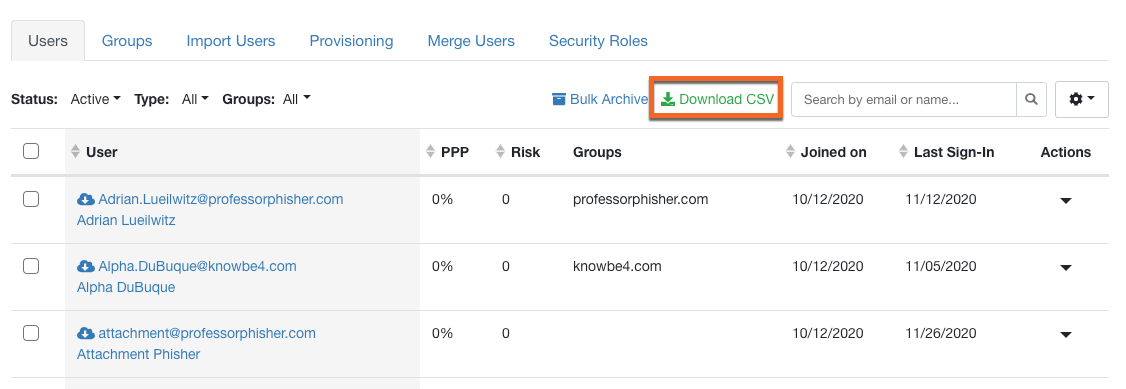Click the cloud icon beside Alpha.DuBuque email
Screen dimensions: 1126x389
[85, 266]
